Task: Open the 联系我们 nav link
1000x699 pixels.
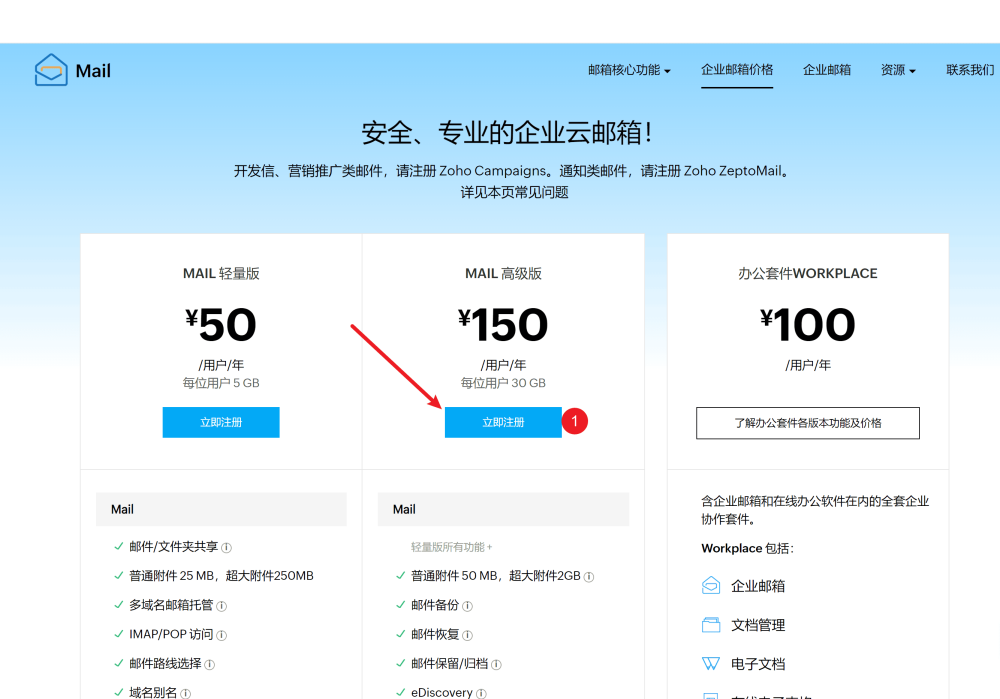Action: pyautogui.click(x=970, y=70)
